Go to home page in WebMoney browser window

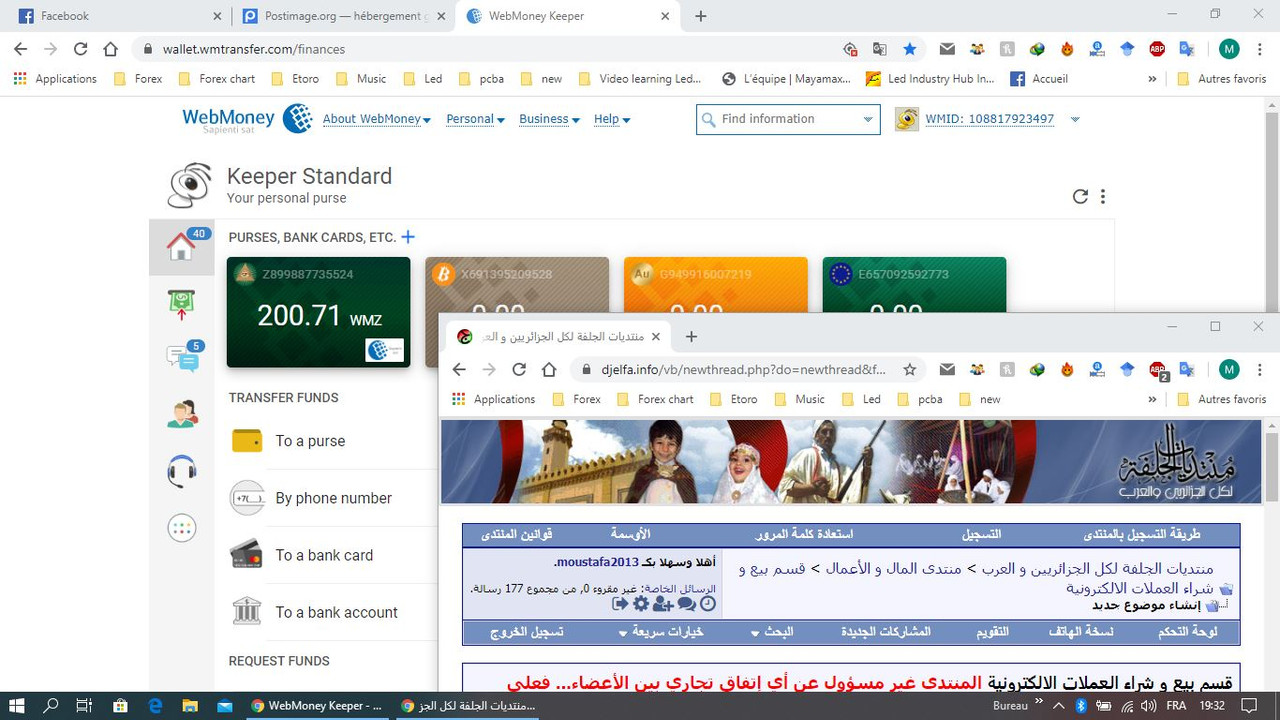[x=111, y=48]
